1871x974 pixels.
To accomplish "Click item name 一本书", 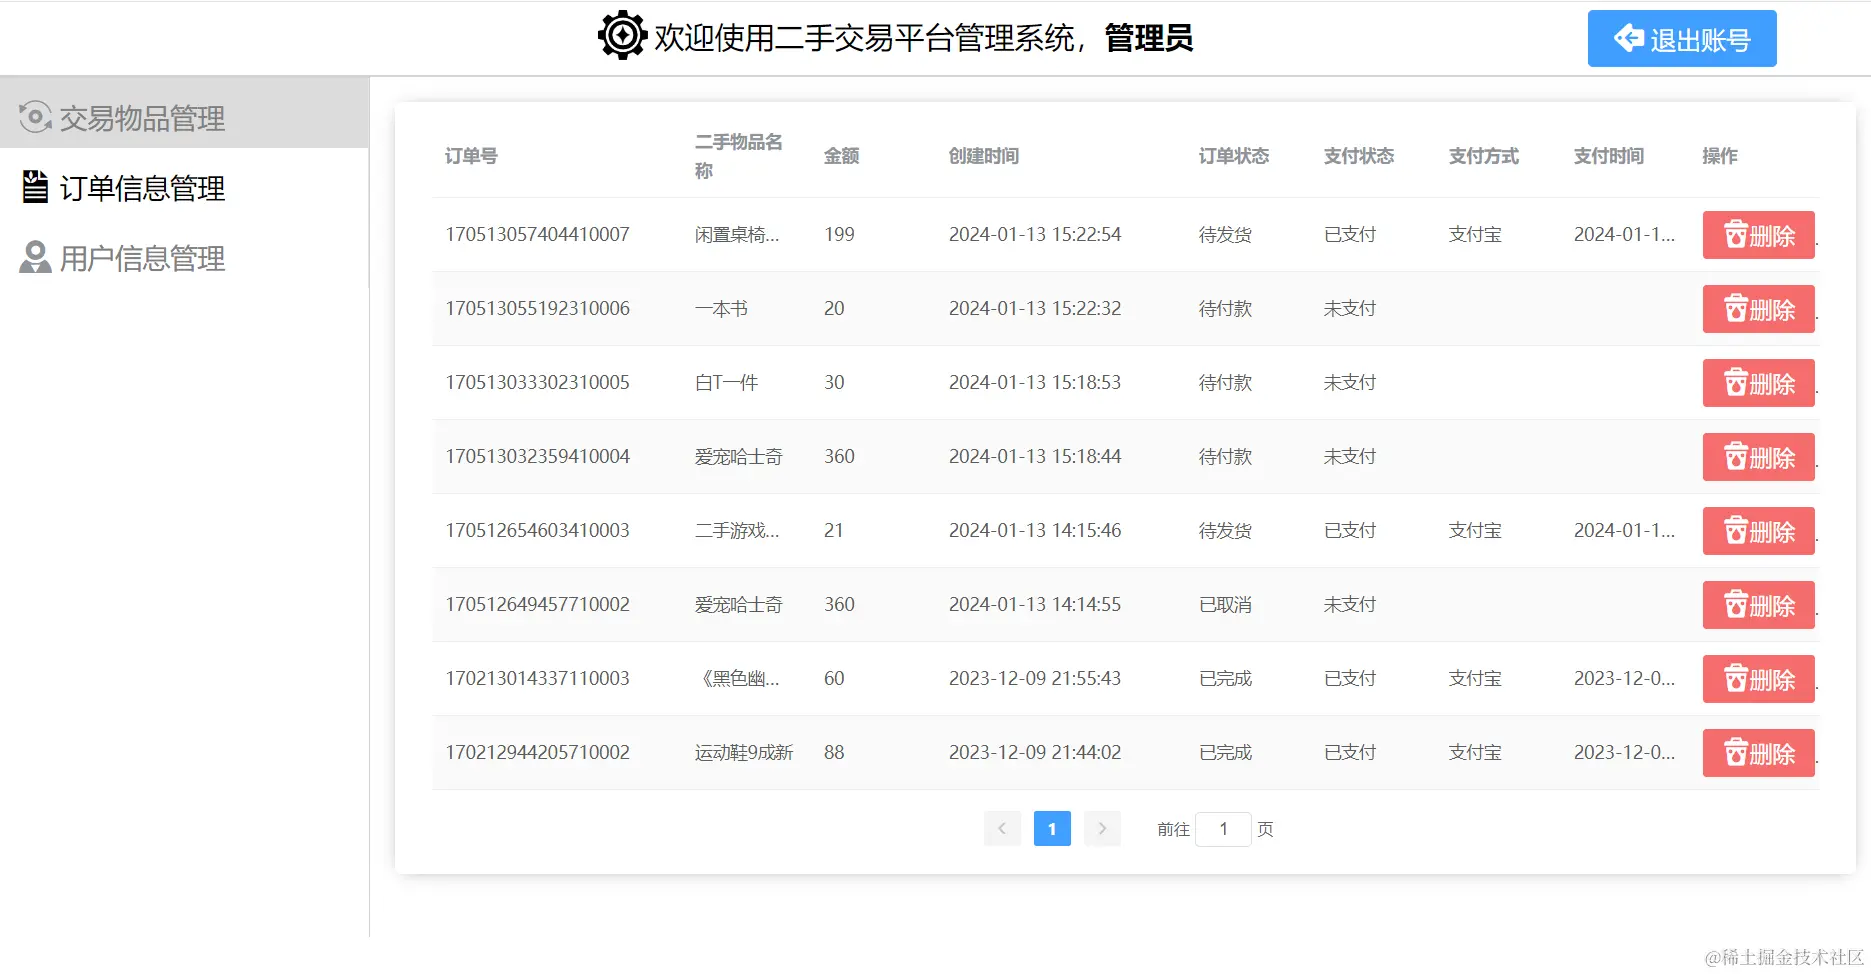I will pyautogui.click(x=721, y=308).
